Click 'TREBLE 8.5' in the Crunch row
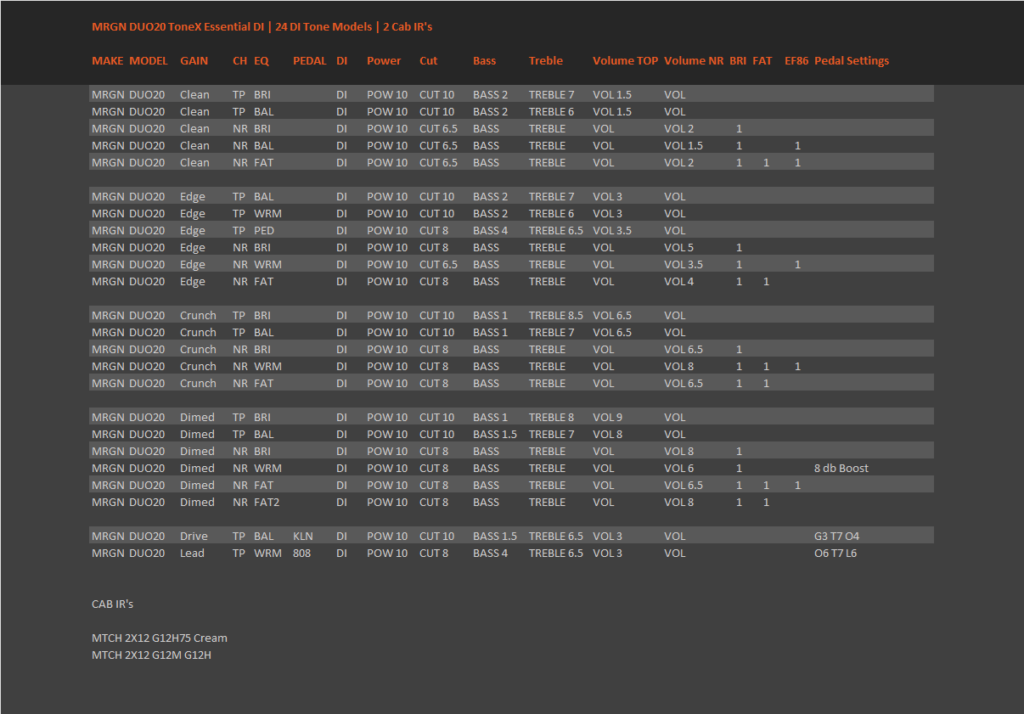The width and height of the screenshot is (1024, 714). 556,316
